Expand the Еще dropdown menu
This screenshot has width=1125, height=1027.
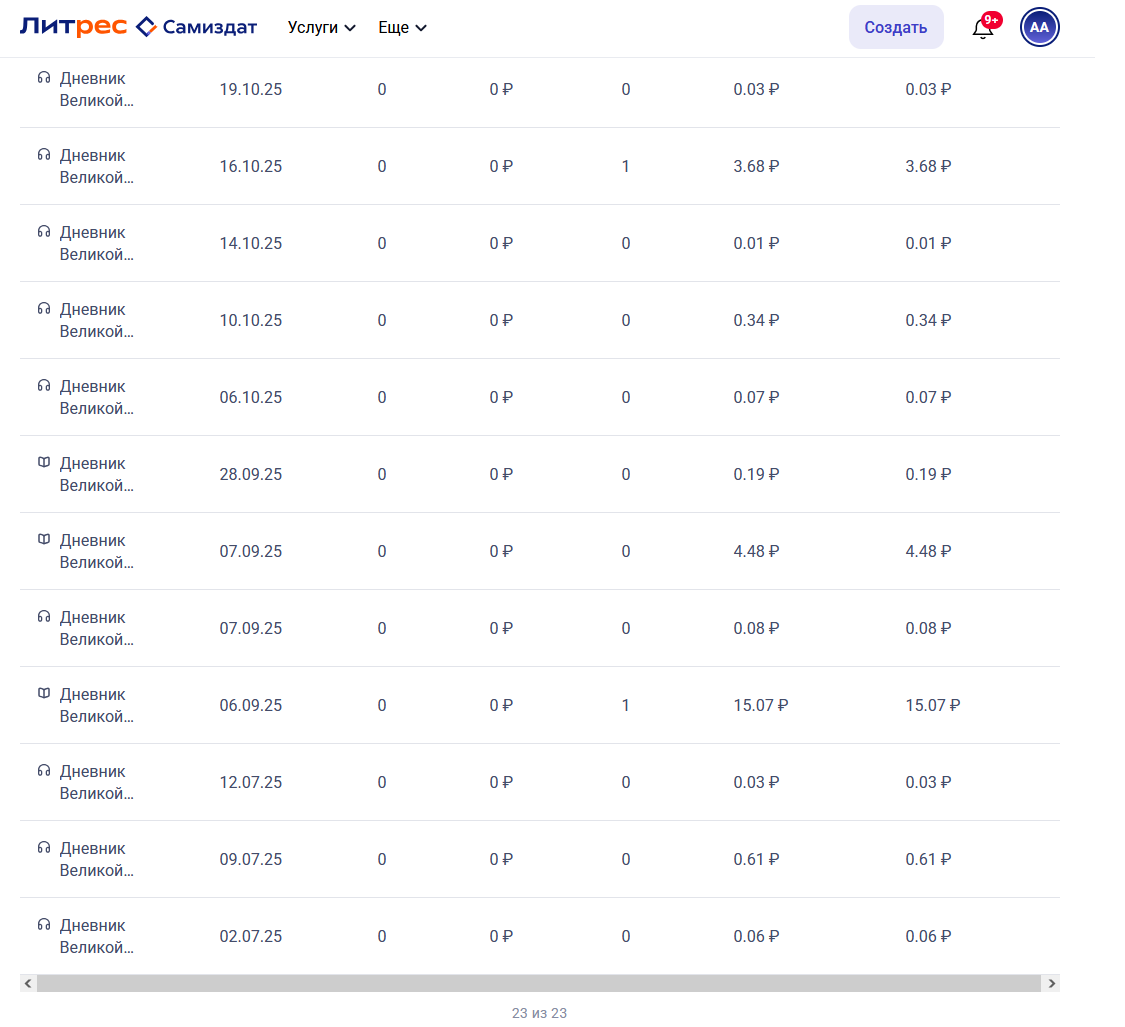[402, 28]
